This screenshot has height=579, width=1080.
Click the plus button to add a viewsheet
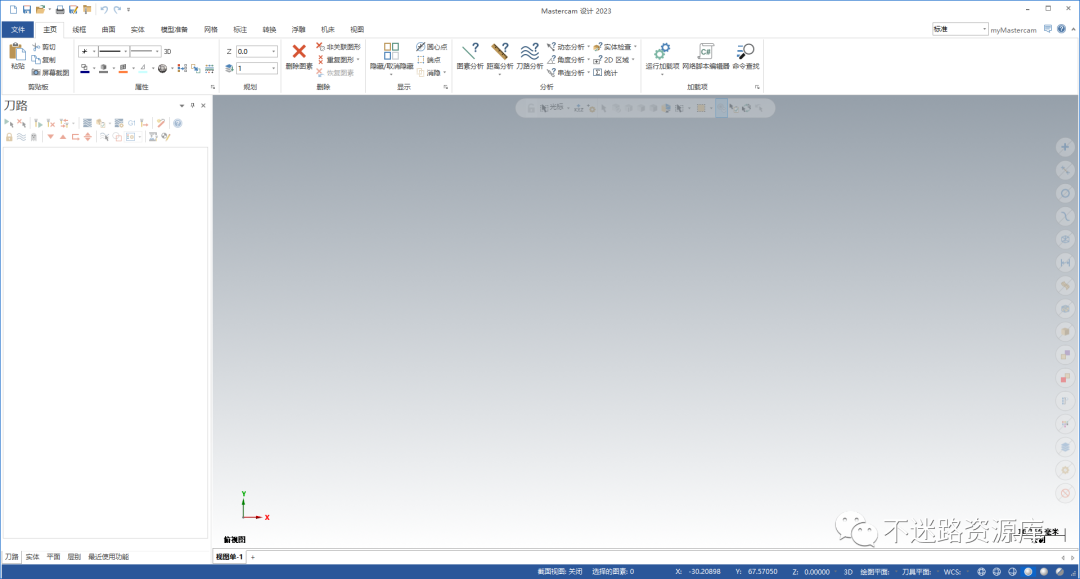point(253,557)
